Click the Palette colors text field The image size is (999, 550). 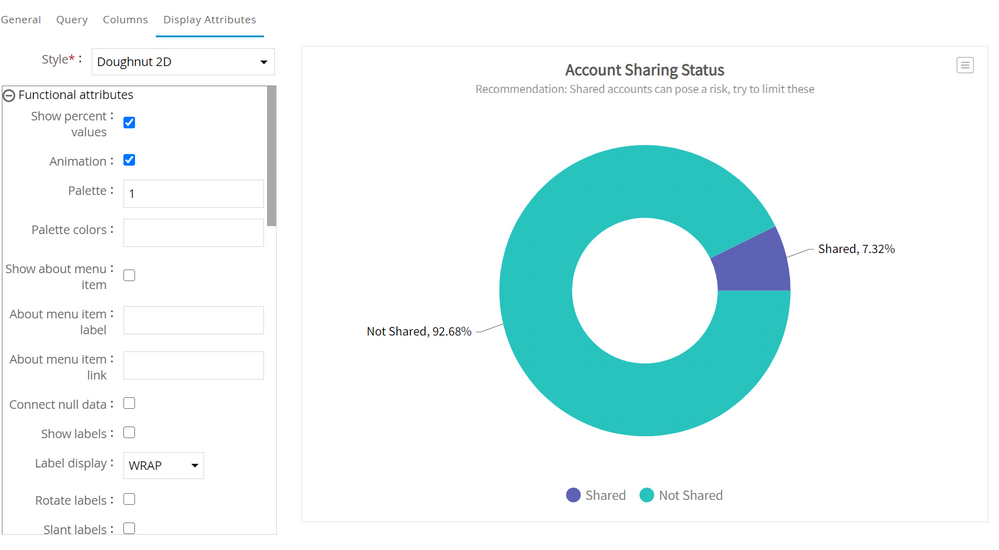point(193,232)
